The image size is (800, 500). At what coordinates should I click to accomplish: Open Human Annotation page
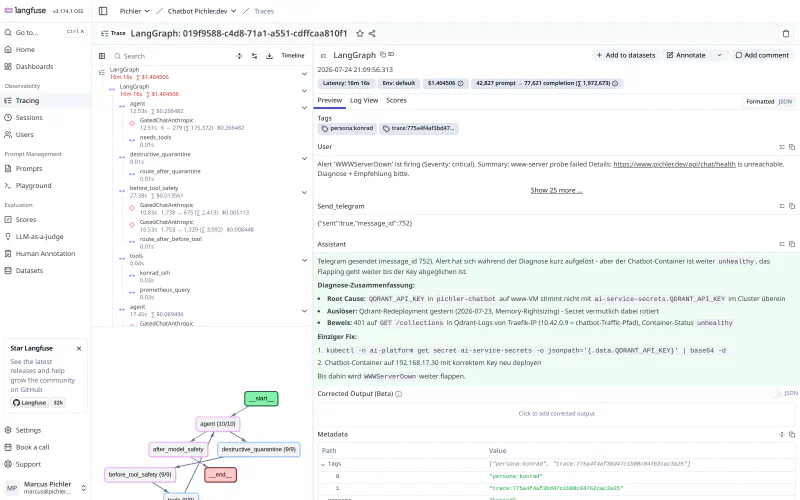(45, 254)
